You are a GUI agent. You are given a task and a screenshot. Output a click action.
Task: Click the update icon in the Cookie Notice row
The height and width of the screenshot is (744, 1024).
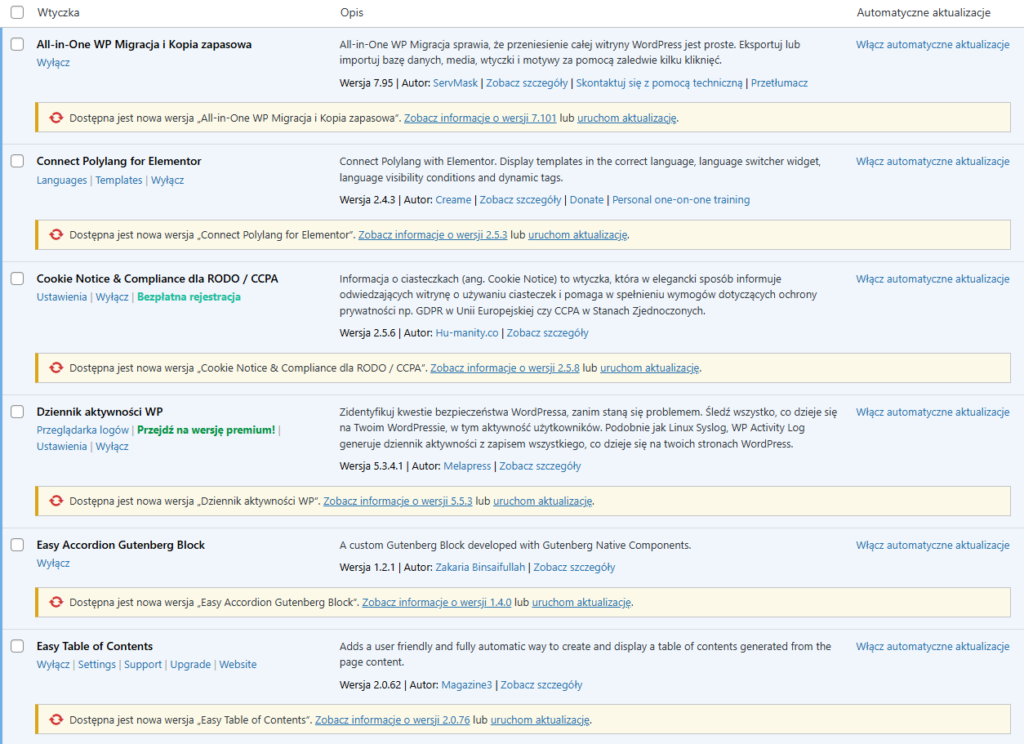[x=56, y=367]
